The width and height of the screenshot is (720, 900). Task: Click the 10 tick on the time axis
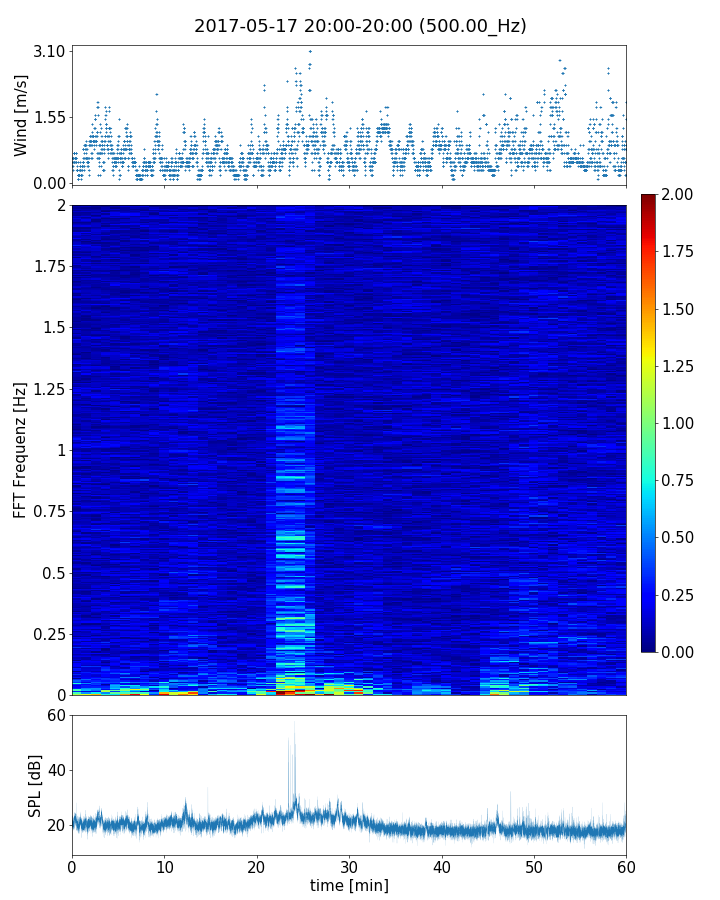pyautogui.click(x=164, y=865)
